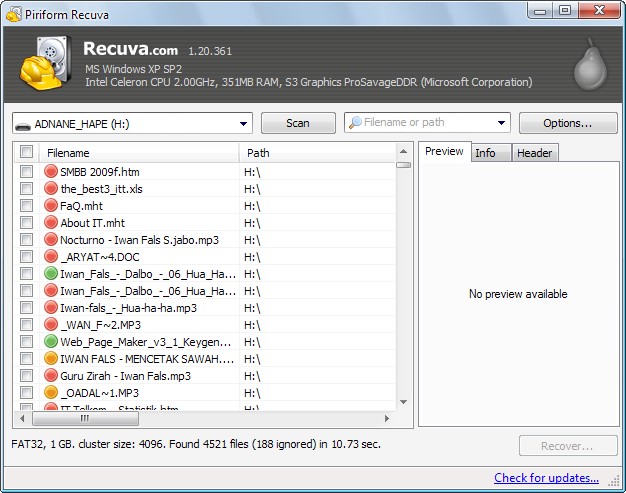The width and height of the screenshot is (626, 493).
Task: Tick the checkbox for FaQ.mht
Action: tap(26, 206)
